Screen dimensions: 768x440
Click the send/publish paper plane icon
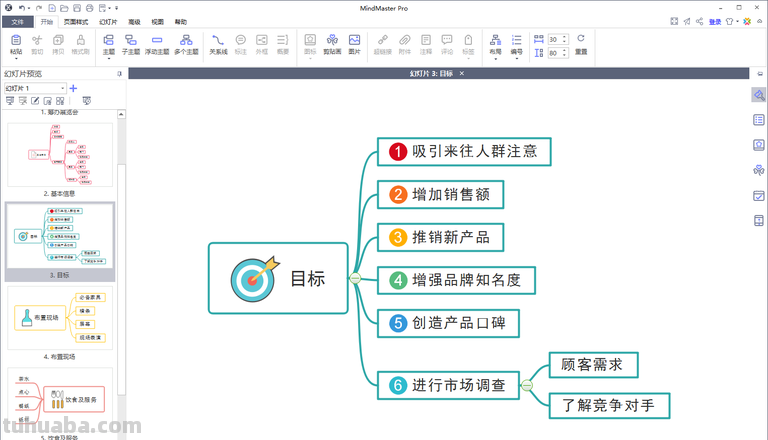[687, 21]
